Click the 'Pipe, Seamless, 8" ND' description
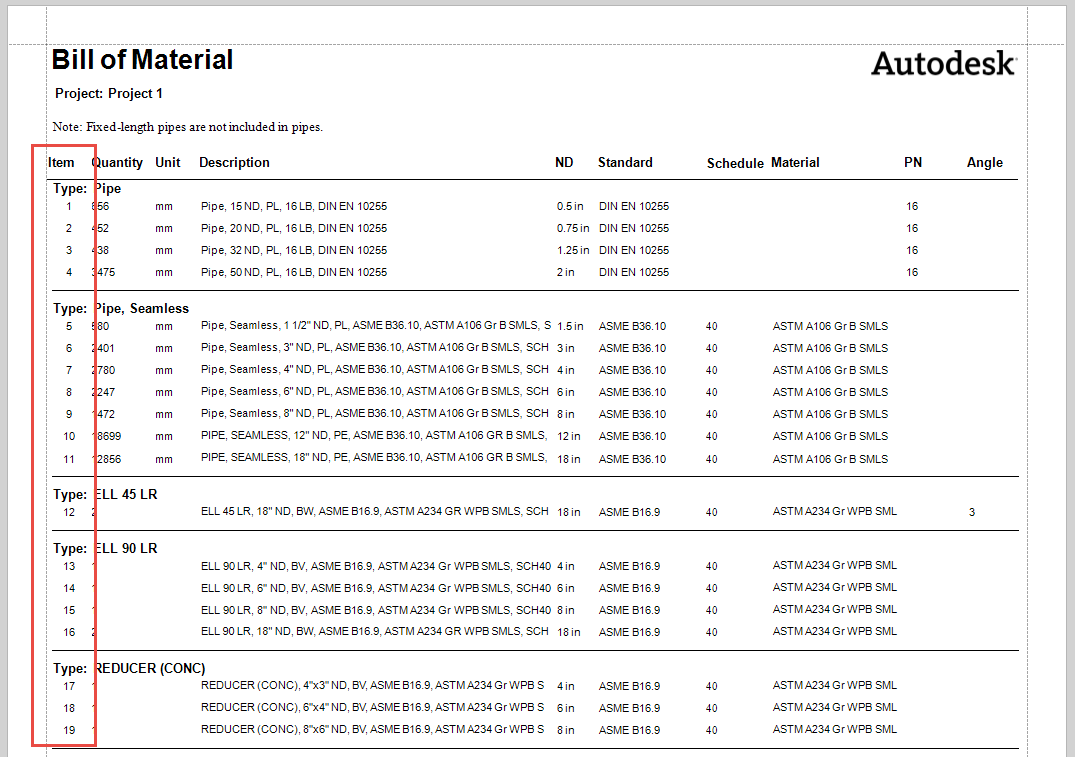 [375, 413]
